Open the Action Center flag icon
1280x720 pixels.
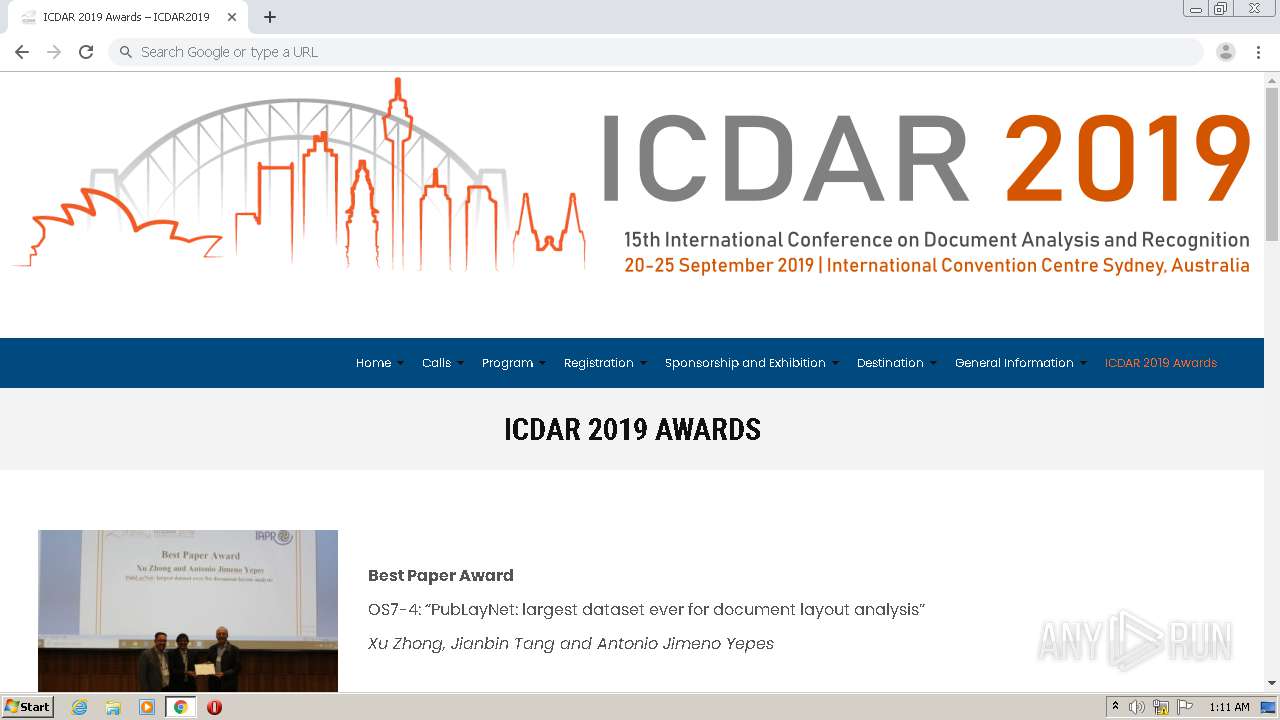pos(1185,707)
